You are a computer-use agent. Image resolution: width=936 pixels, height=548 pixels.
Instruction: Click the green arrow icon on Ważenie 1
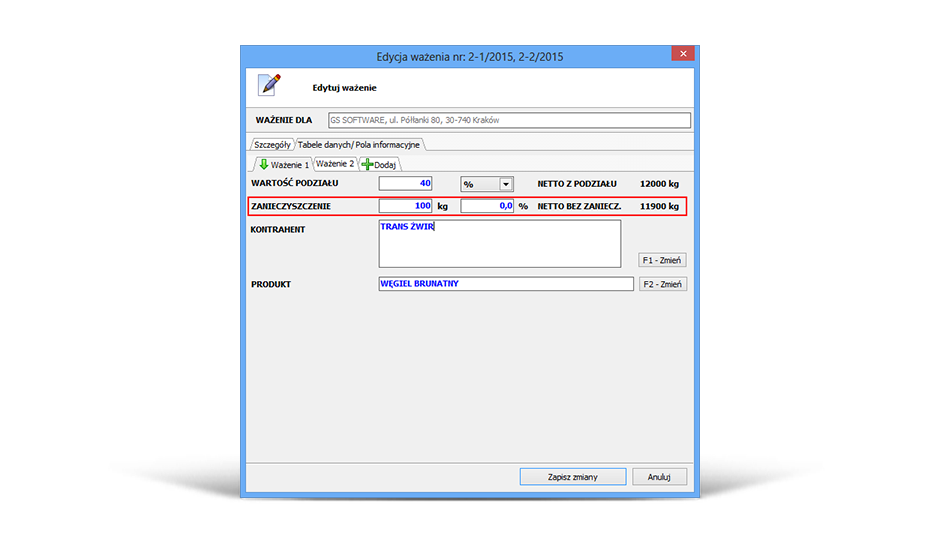[x=264, y=164]
